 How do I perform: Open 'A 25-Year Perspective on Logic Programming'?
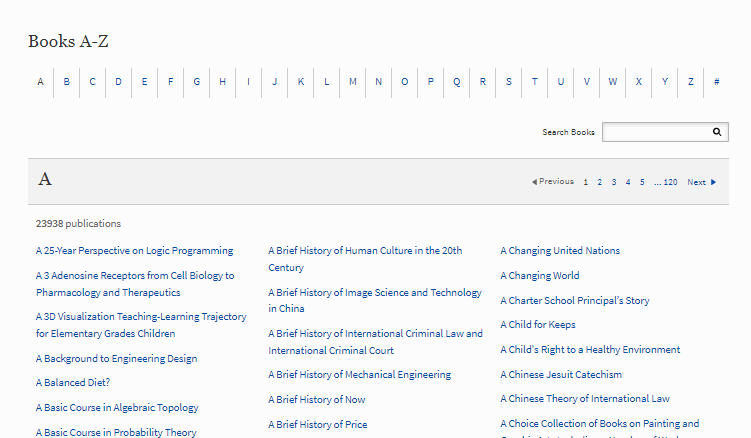(134, 251)
